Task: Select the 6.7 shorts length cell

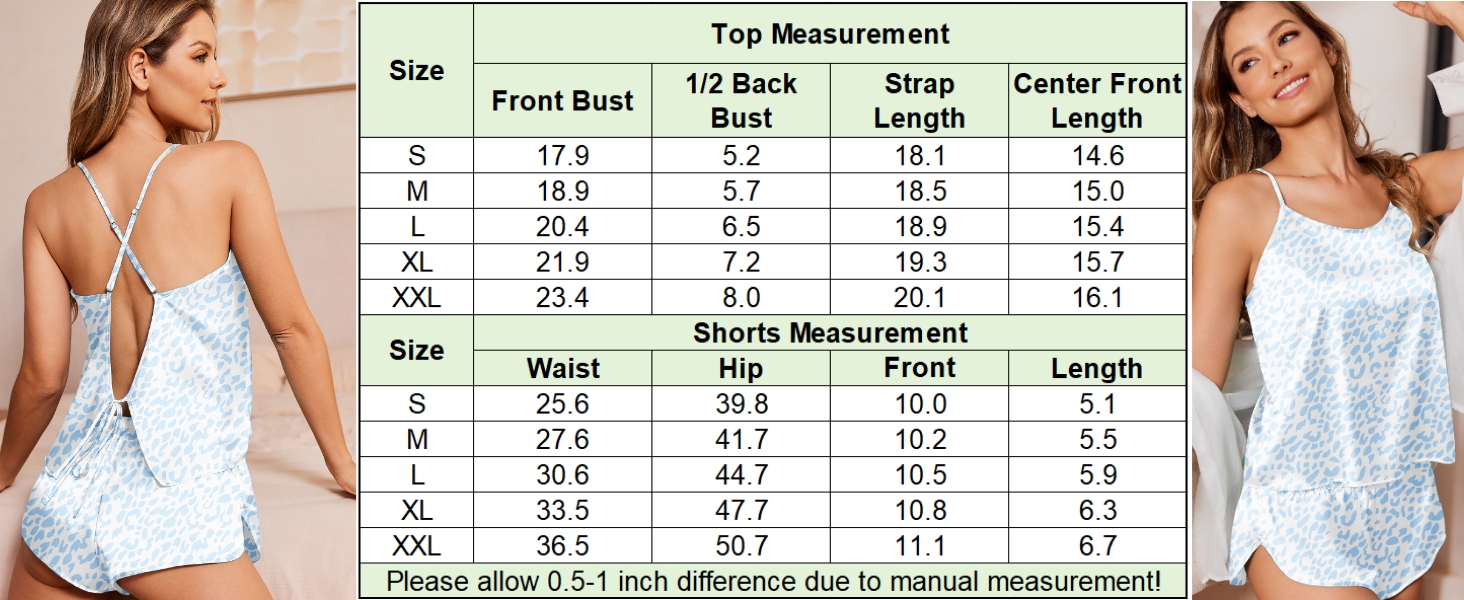Action: click(1097, 546)
